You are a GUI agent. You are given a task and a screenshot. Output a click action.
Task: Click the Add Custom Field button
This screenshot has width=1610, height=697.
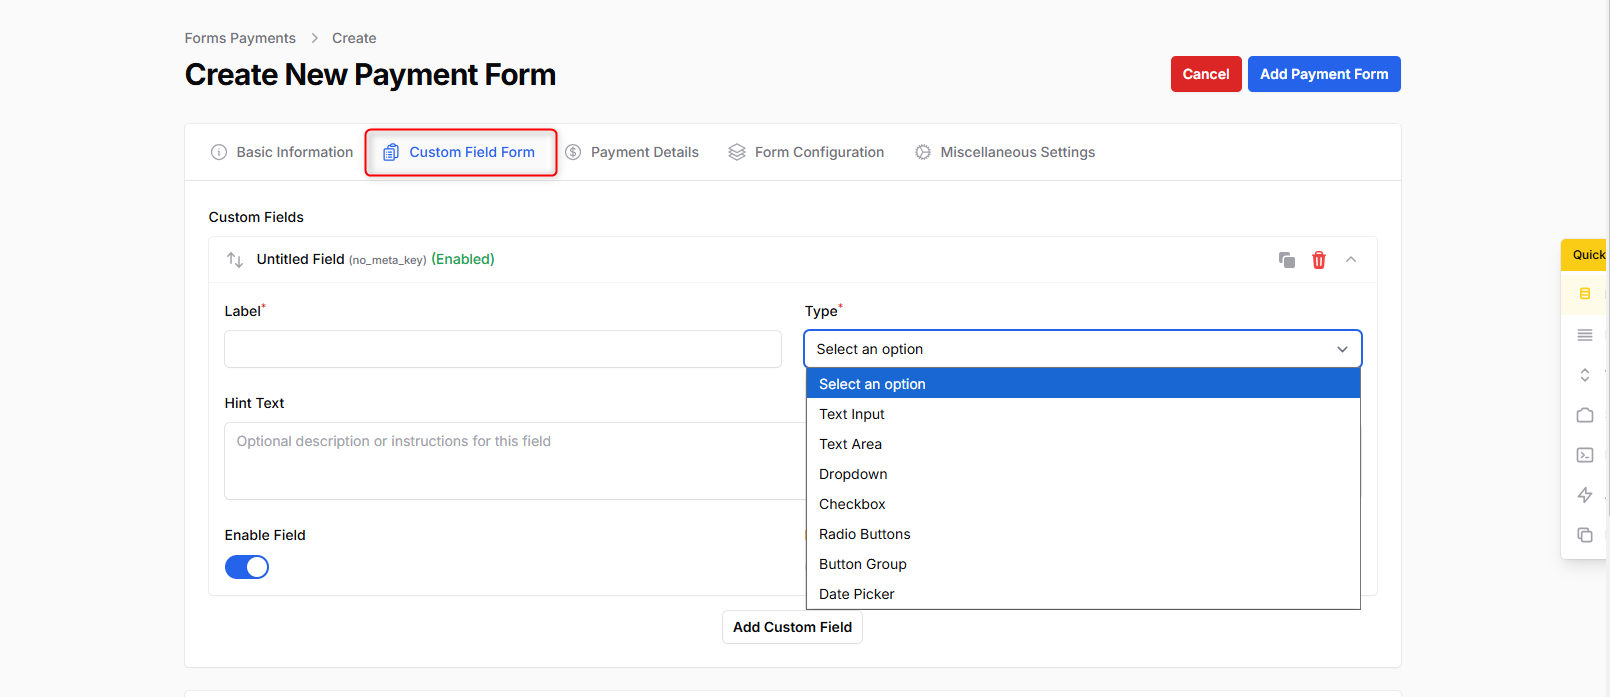click(792, 627)
